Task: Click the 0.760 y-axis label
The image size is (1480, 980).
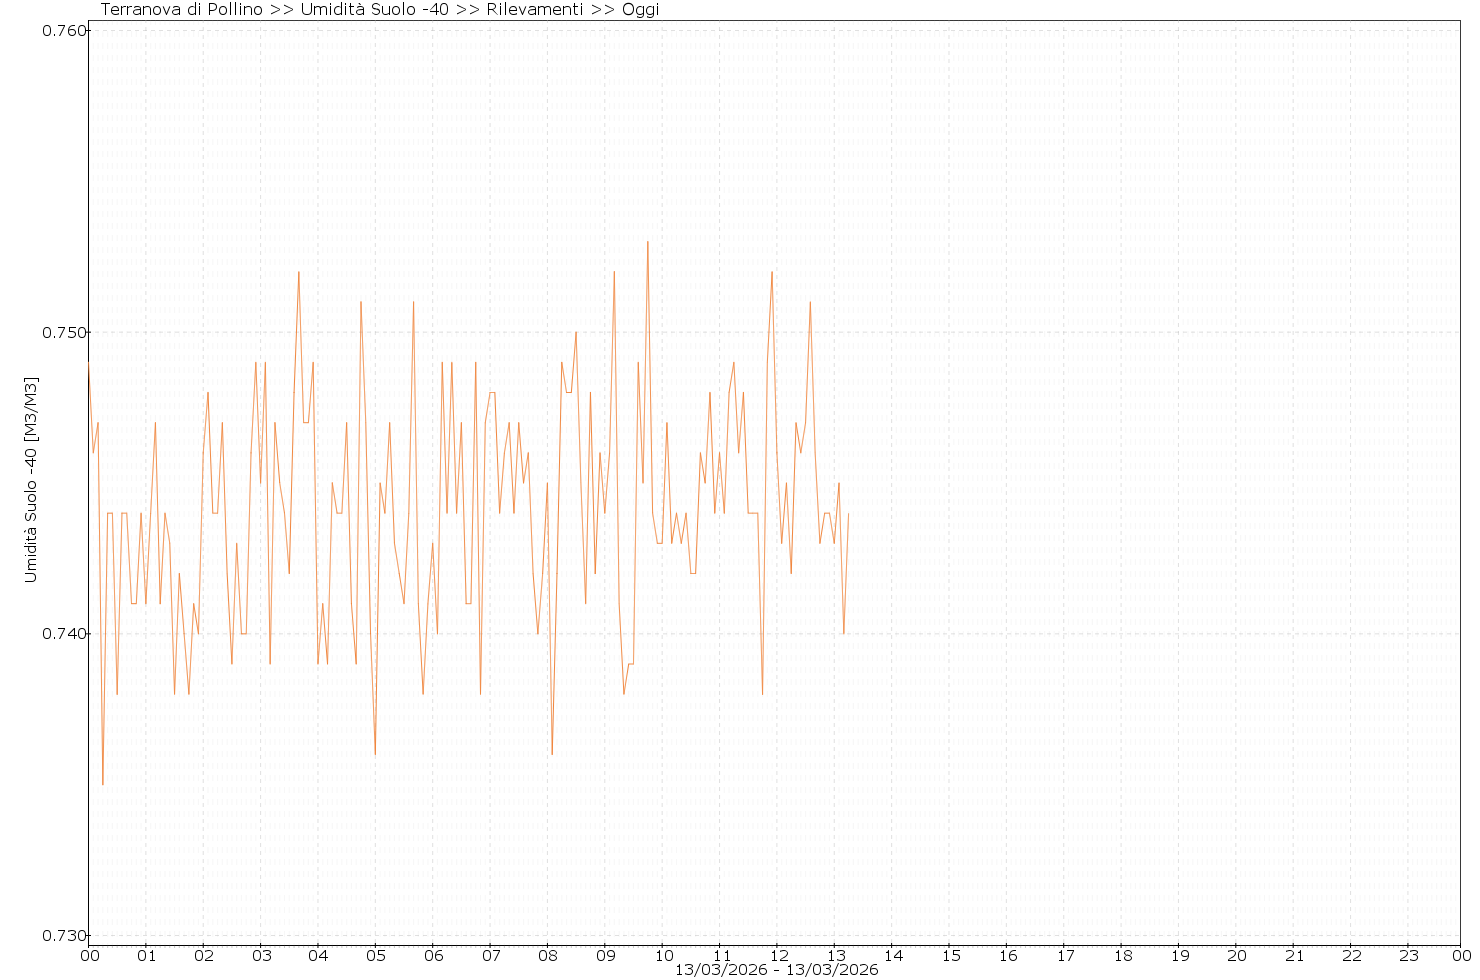Action: 65,30
